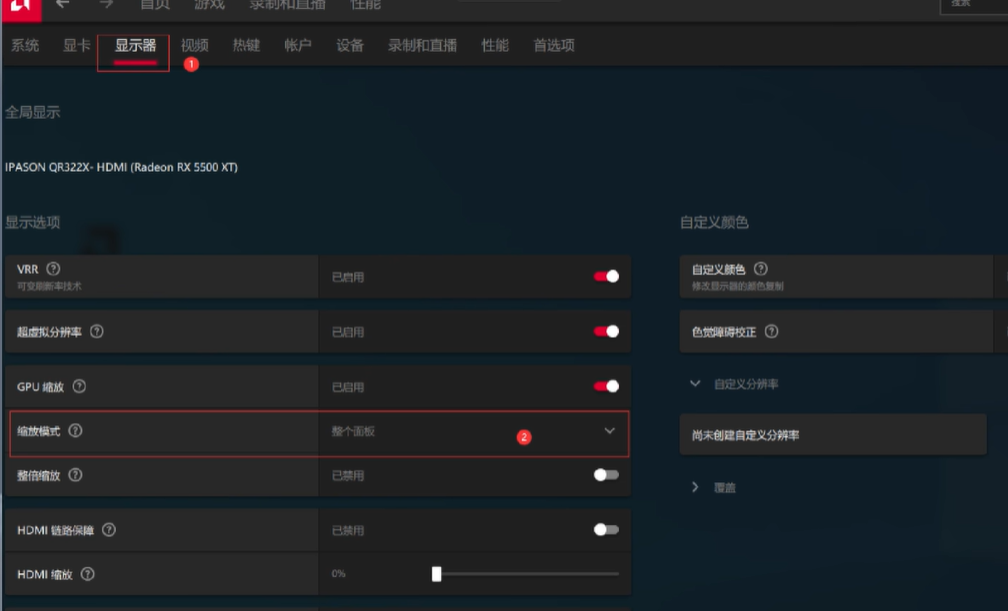Enable the 整倍缩放 toggle
Screen dimensions: 1008x611
pyautogui.click(x=606, y=475)
